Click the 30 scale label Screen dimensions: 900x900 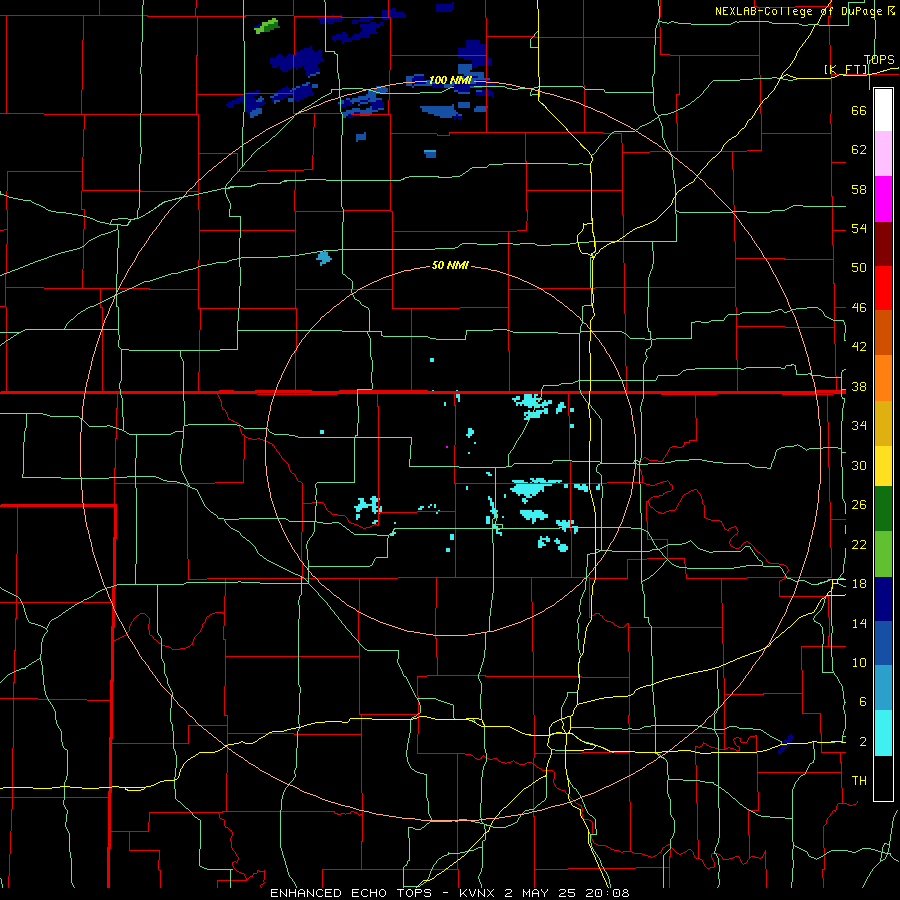(859, 465)
